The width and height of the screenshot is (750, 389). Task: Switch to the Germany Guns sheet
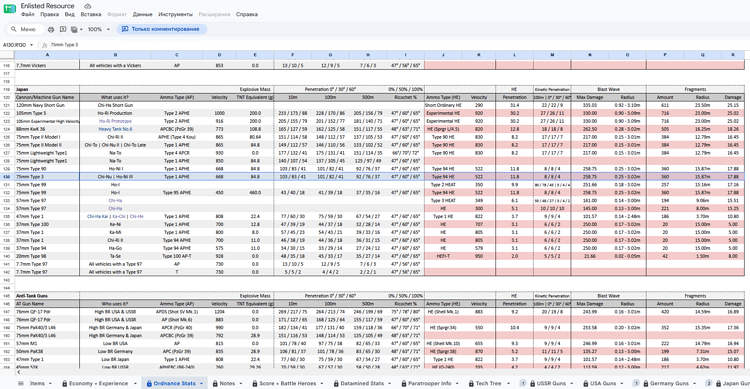click(x=669, y=383)
